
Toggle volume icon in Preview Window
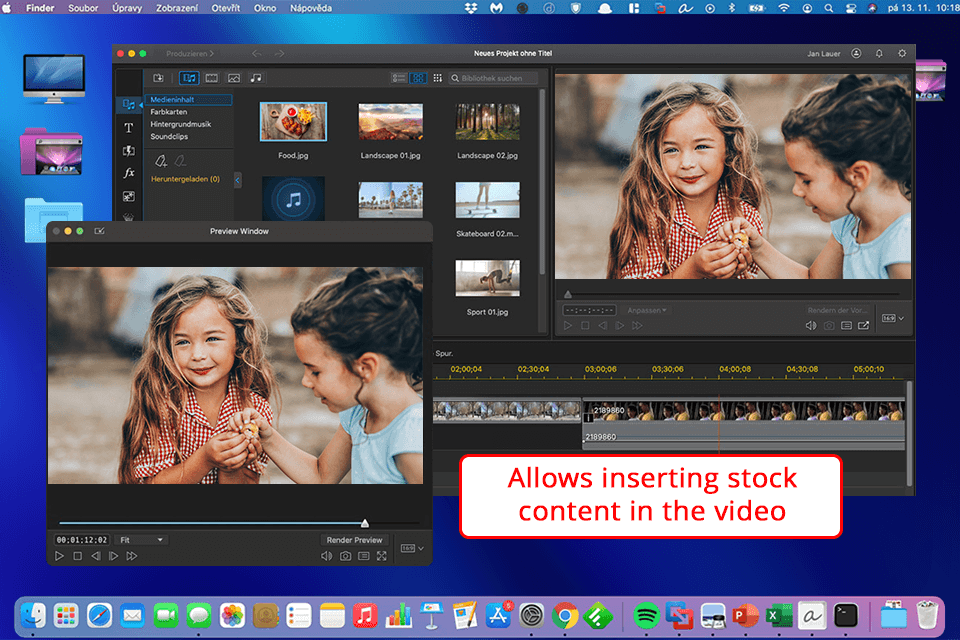coord(327,556)
